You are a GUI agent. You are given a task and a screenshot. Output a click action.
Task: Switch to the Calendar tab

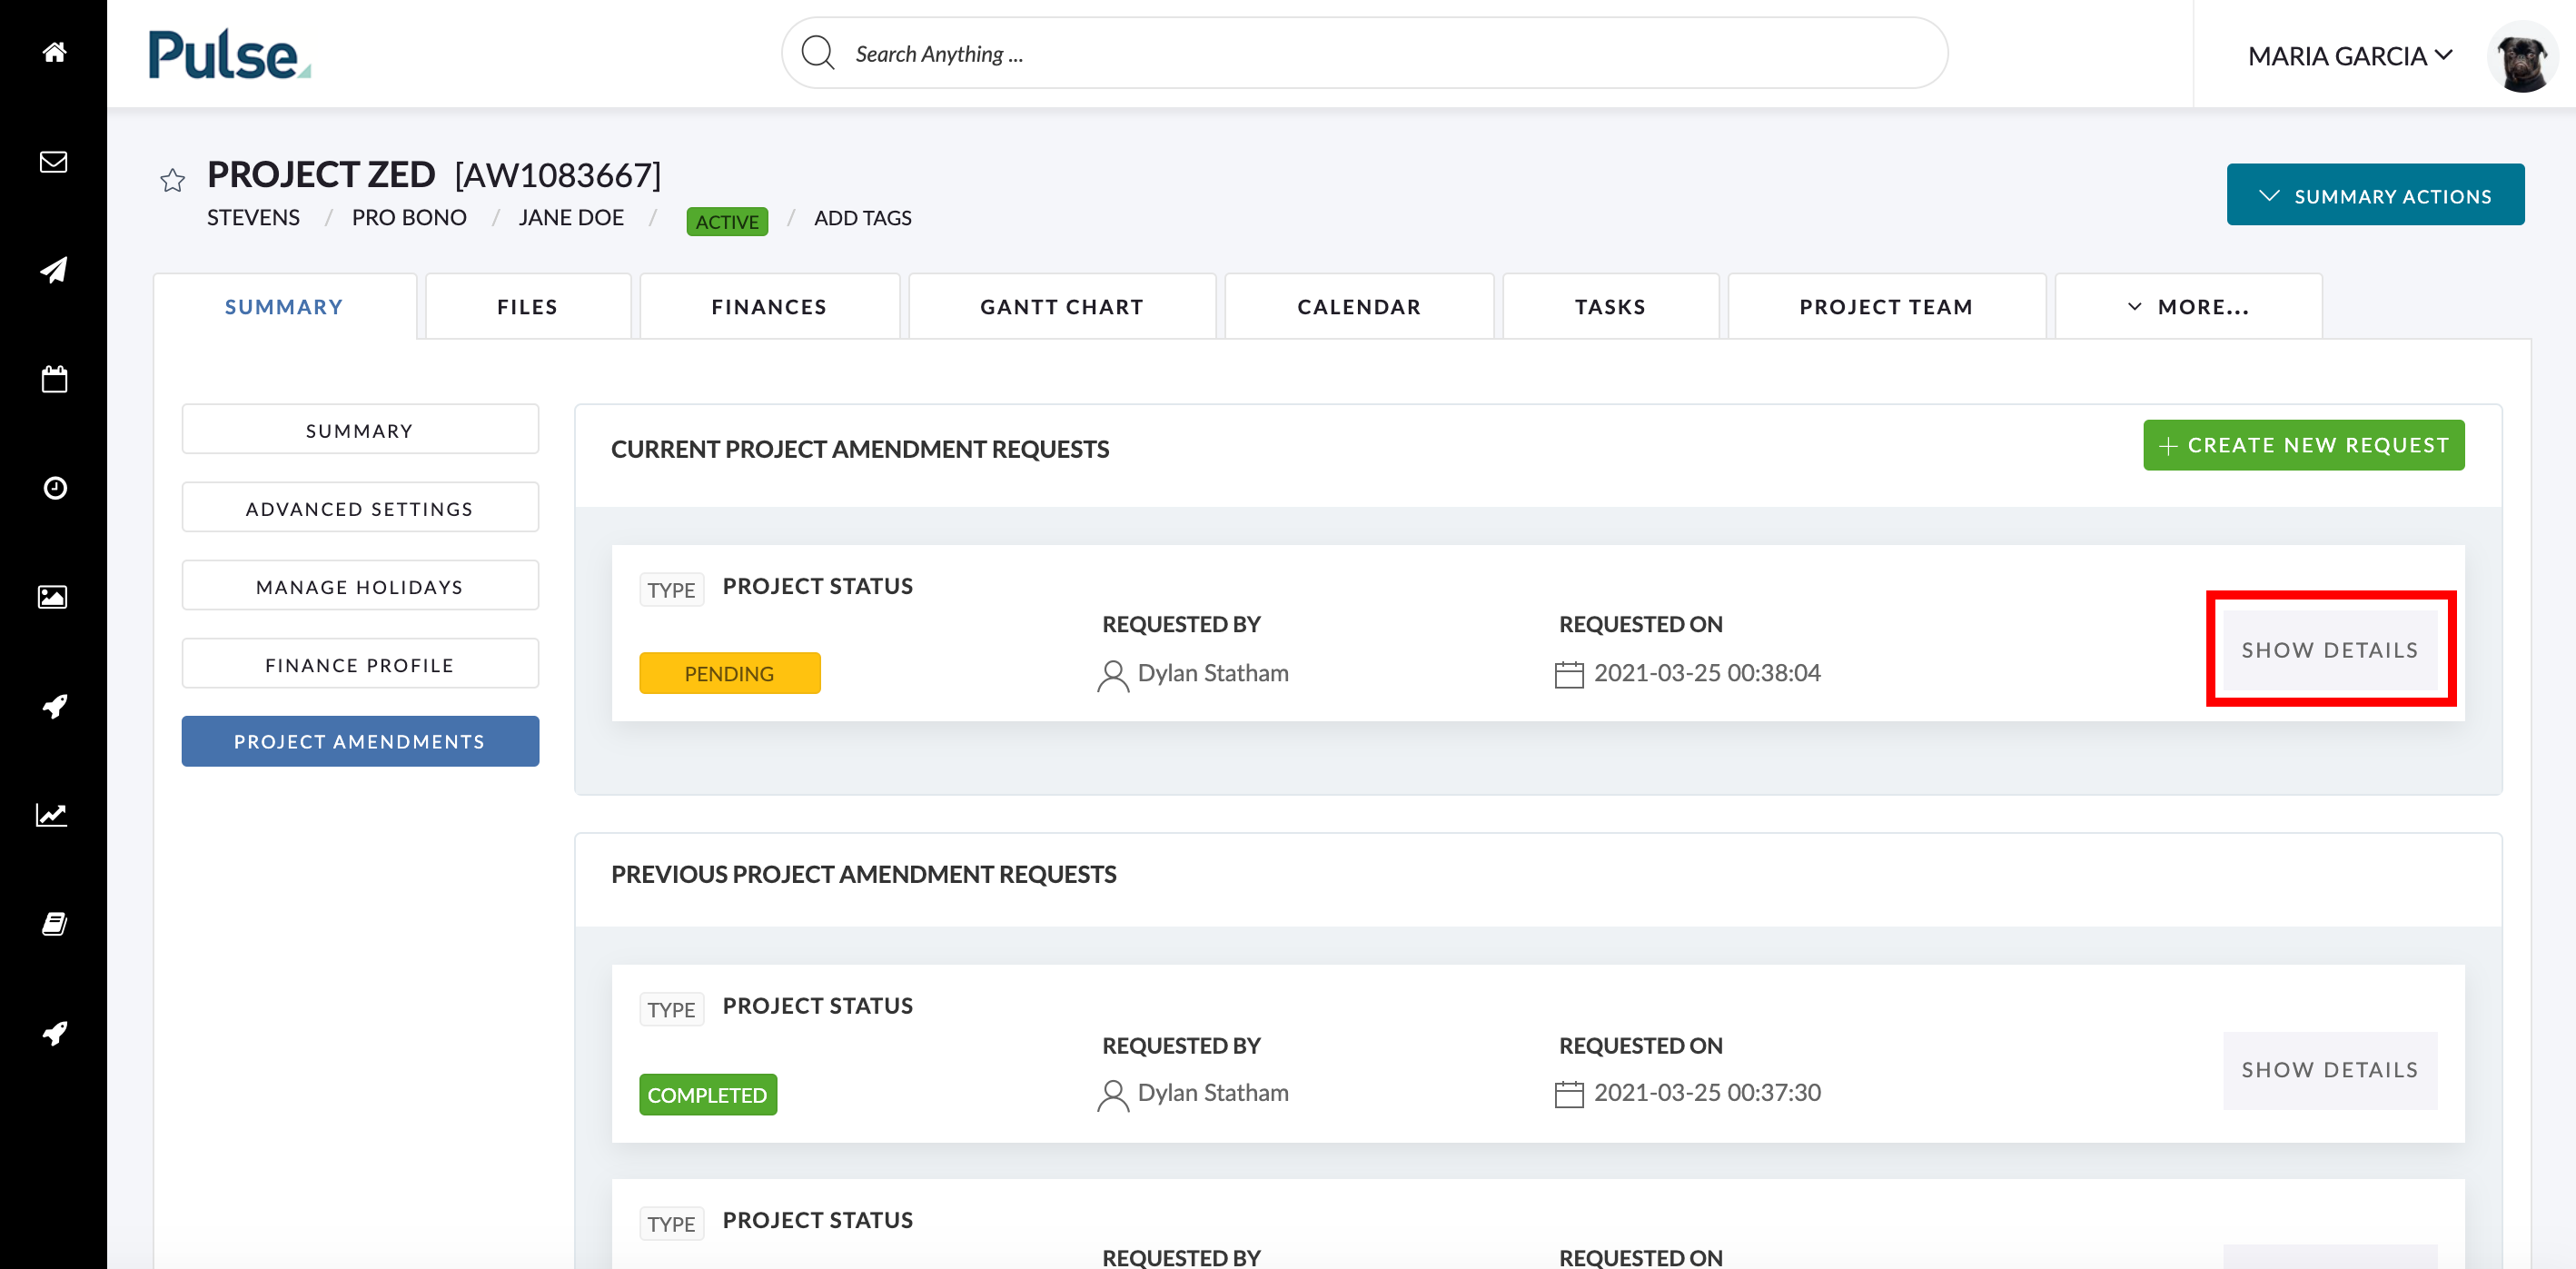click(x=1359, y=307)
